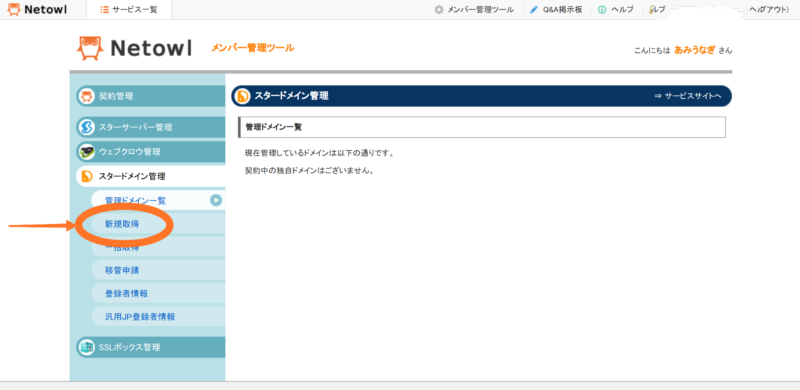Open 汎用JP登録者情報 sidebar item

point(158,316)
